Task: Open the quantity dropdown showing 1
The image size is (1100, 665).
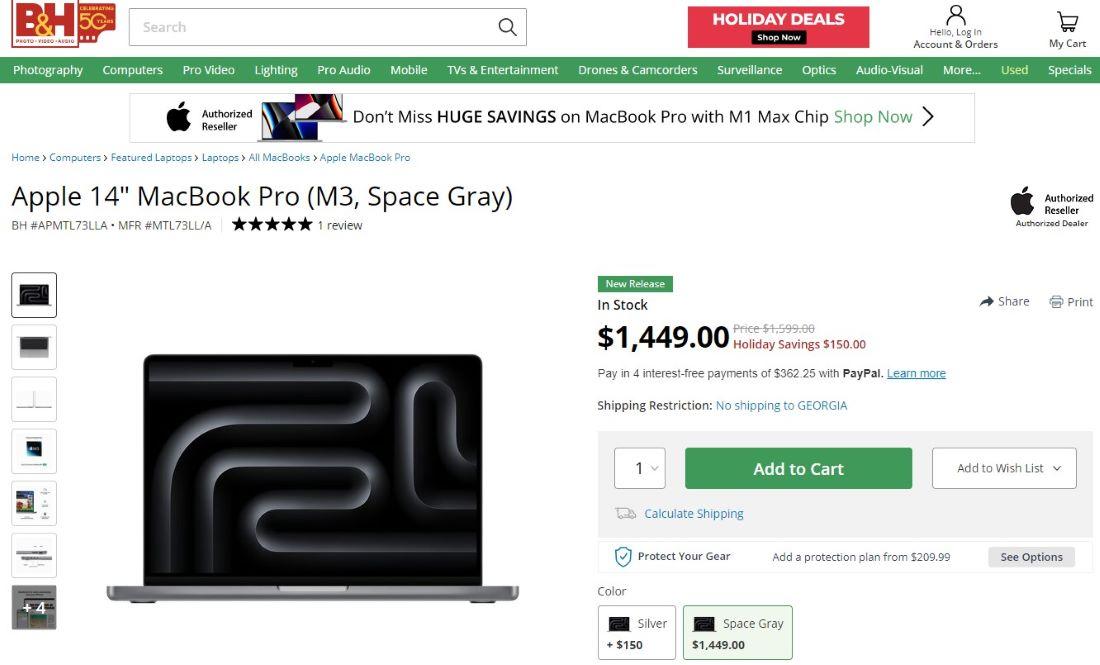Action: click(639, 468)
